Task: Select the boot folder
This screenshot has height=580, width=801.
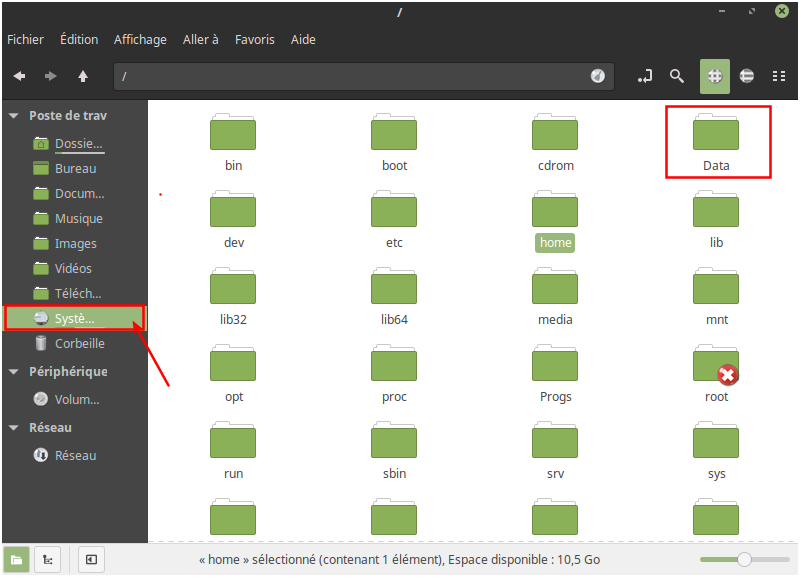Action: (x=394, y=143)
